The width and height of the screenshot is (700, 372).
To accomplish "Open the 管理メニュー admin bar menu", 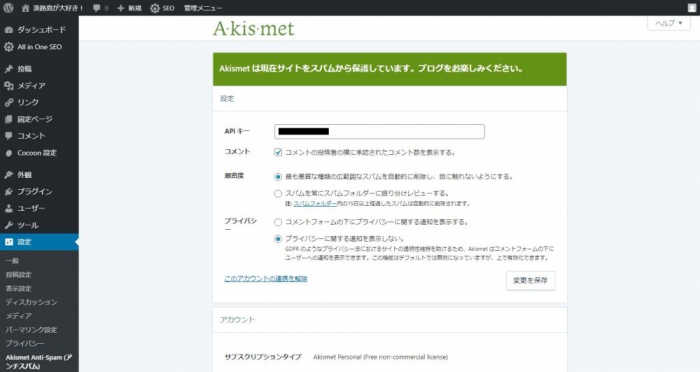I will pyautogui.click(x=203, y=8).
